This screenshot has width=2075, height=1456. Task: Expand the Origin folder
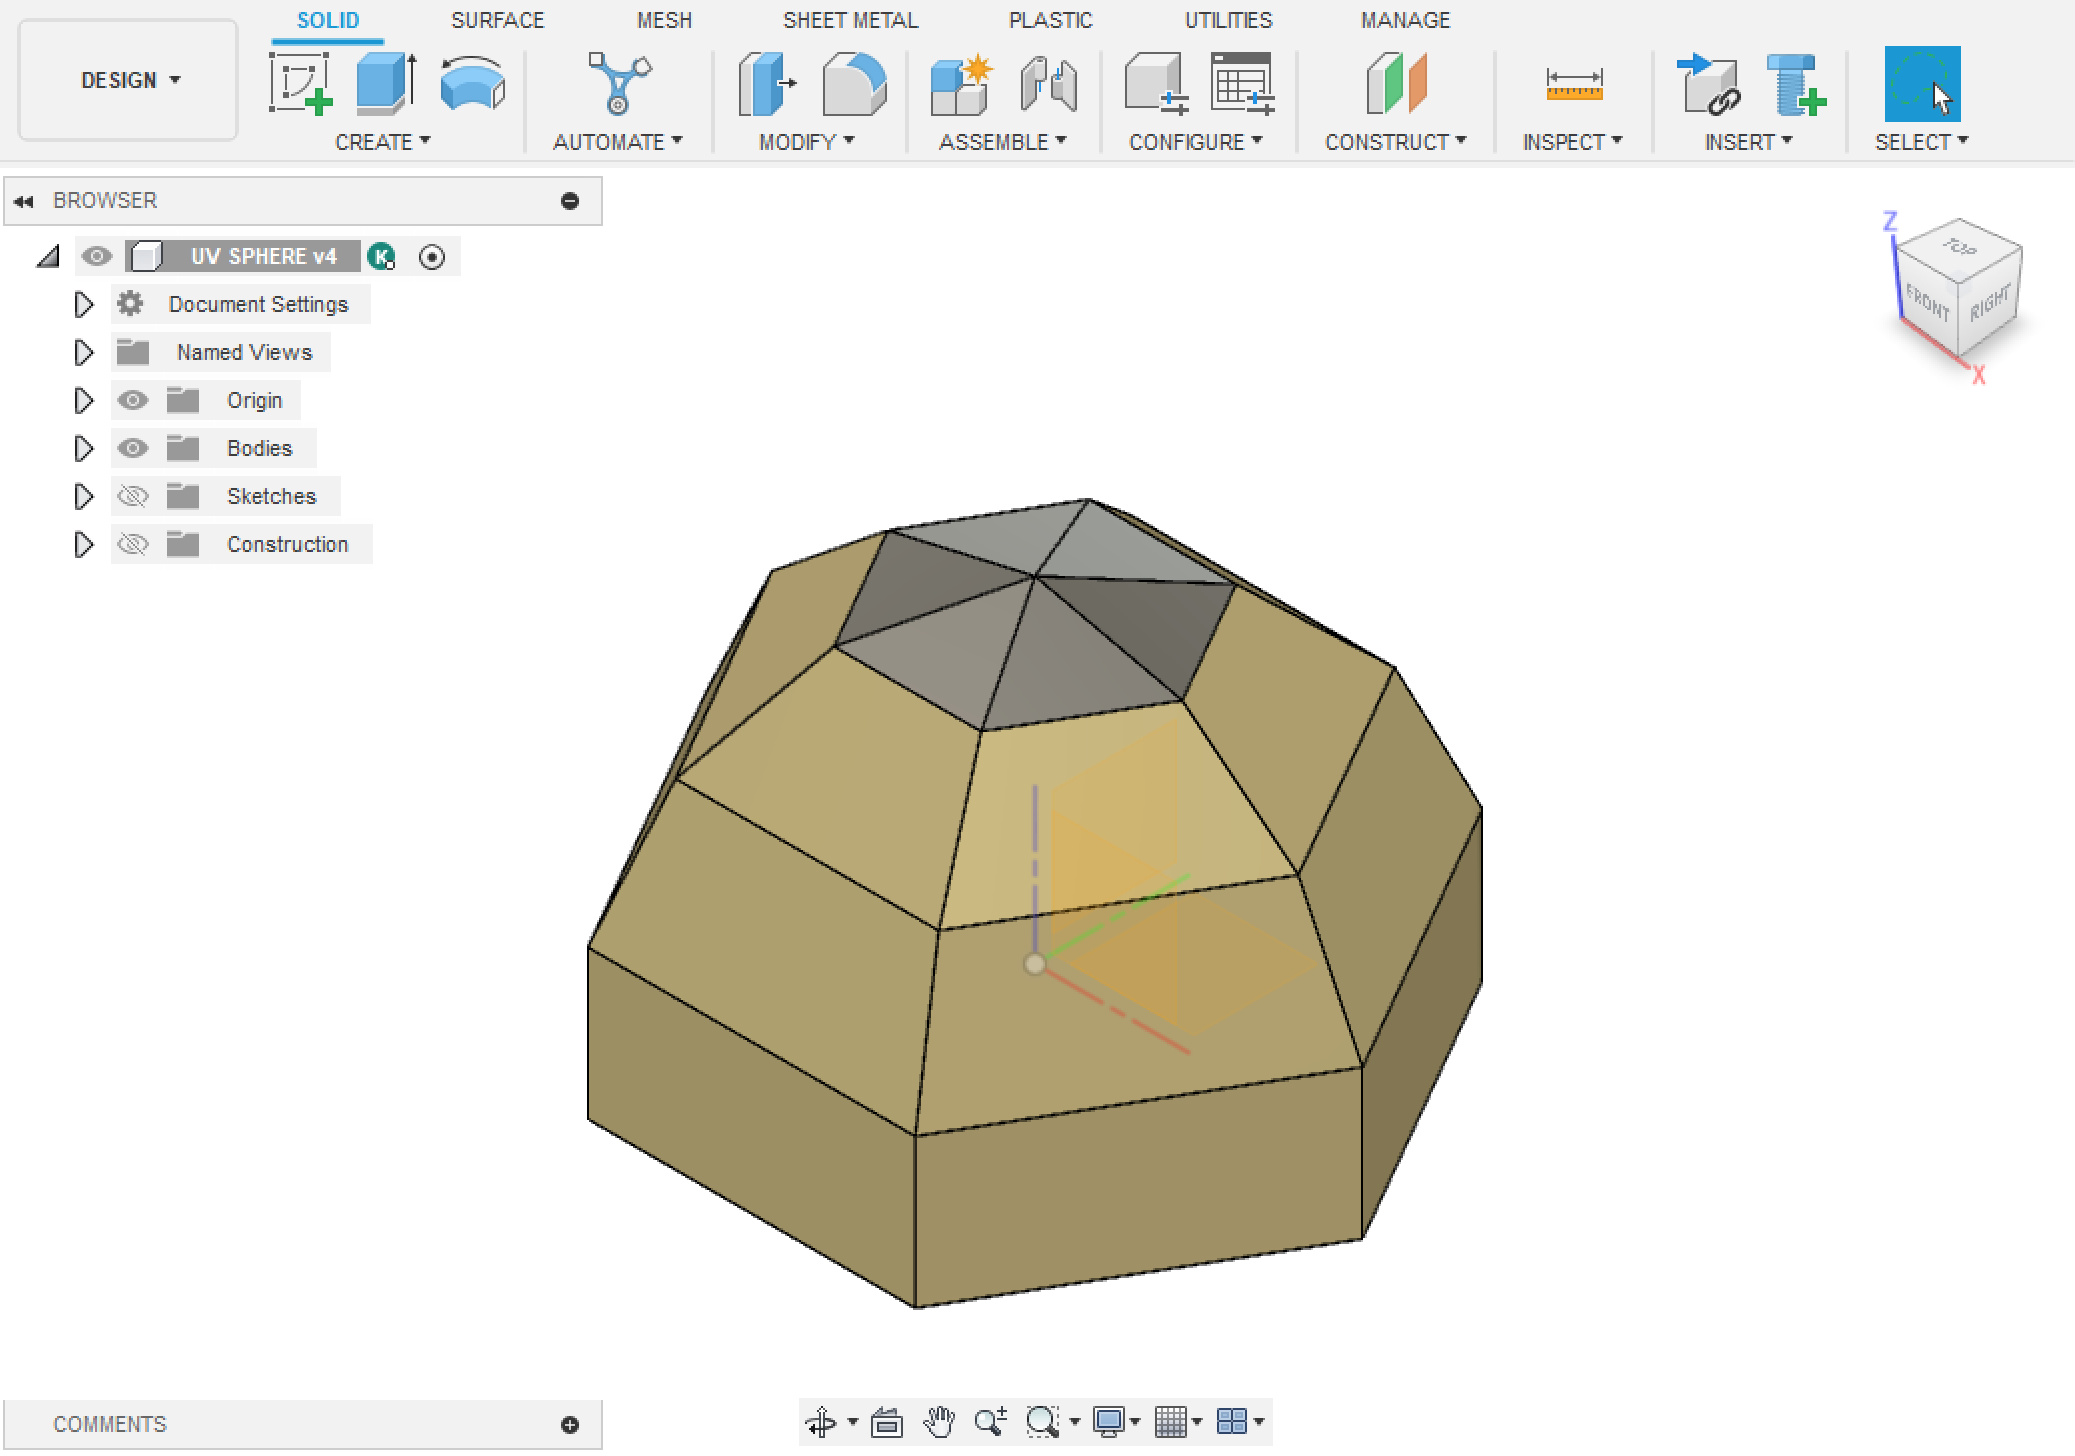[83, 400]
